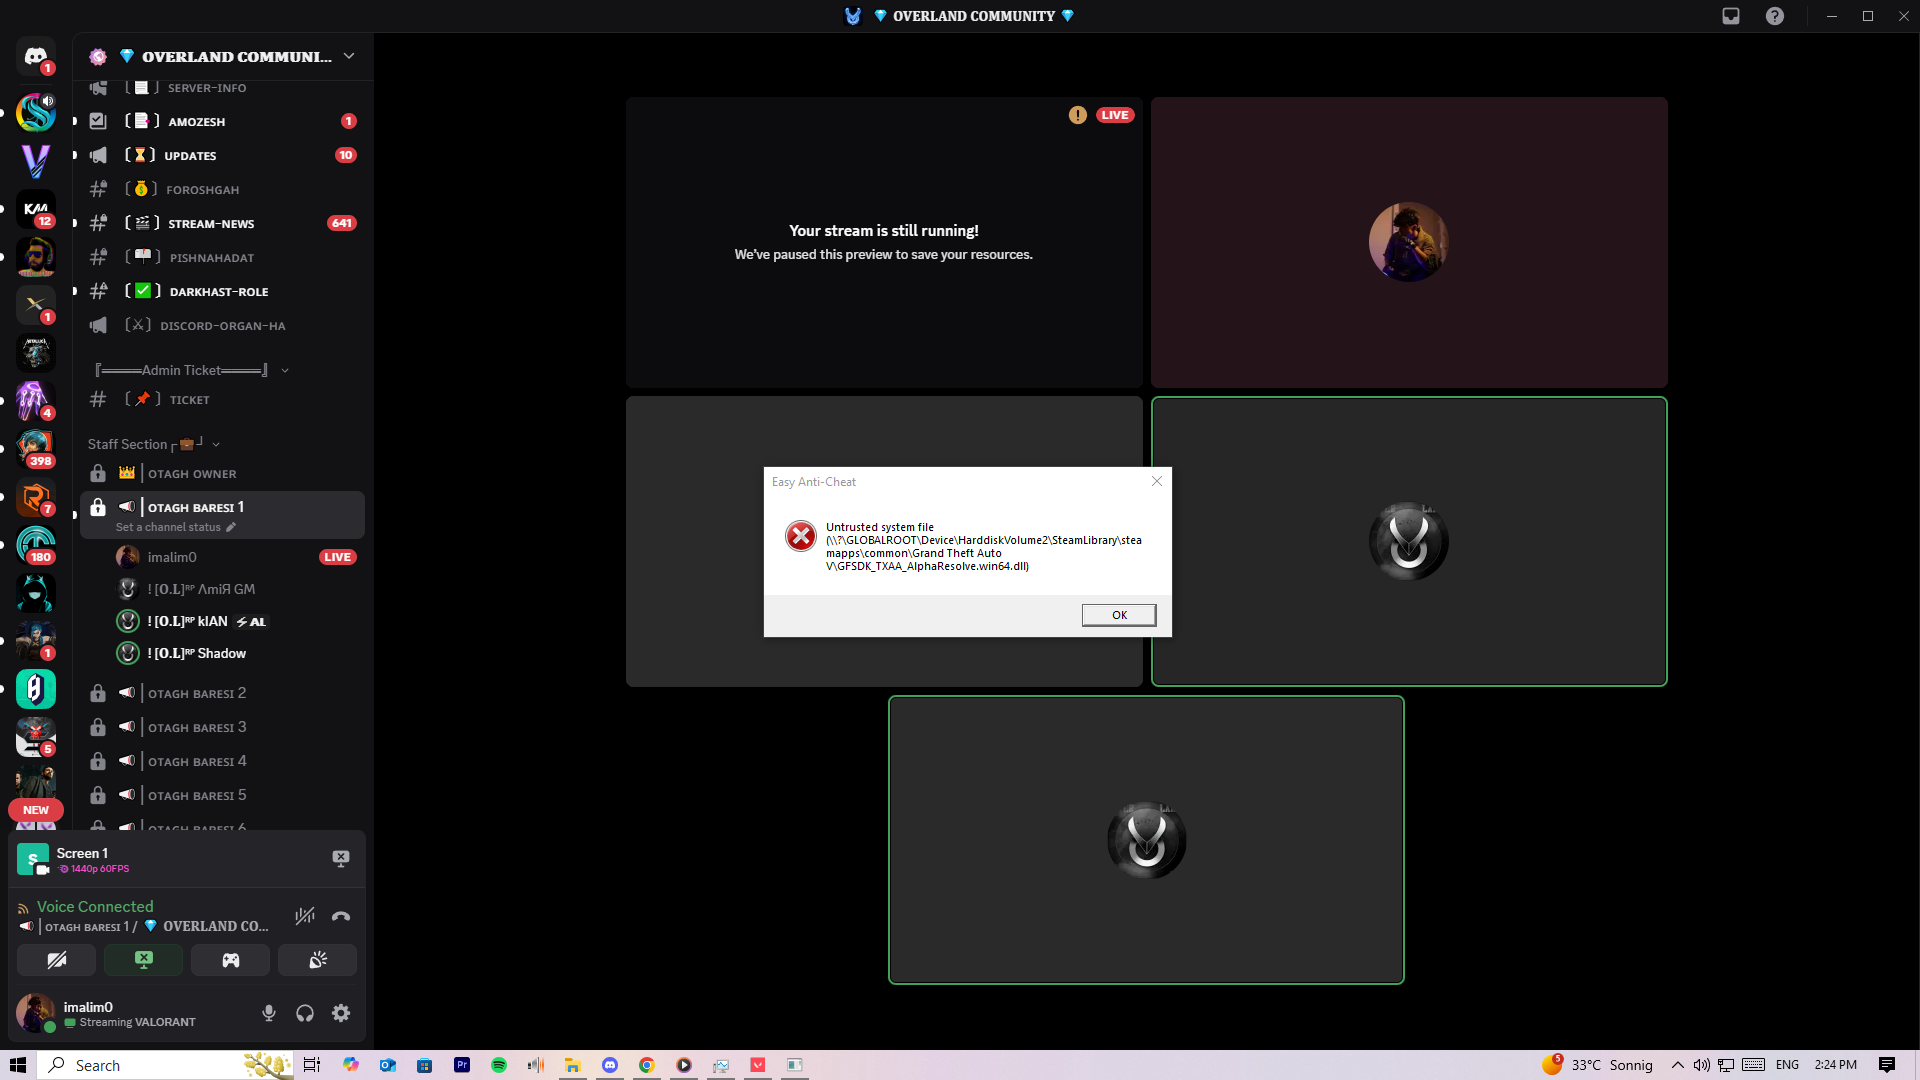
Task: Select user imalim0 in voice channel
Action: 236,557
